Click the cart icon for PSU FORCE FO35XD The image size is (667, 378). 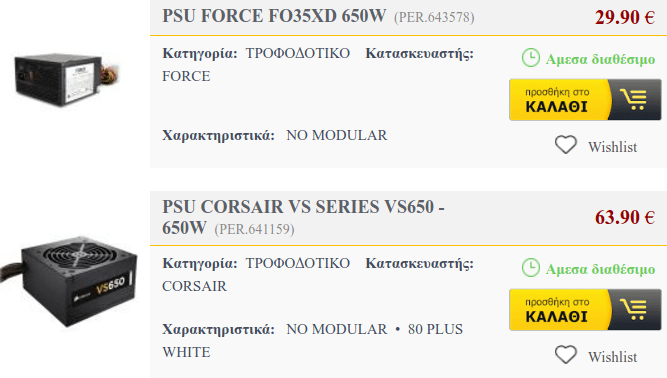(634, 99)
